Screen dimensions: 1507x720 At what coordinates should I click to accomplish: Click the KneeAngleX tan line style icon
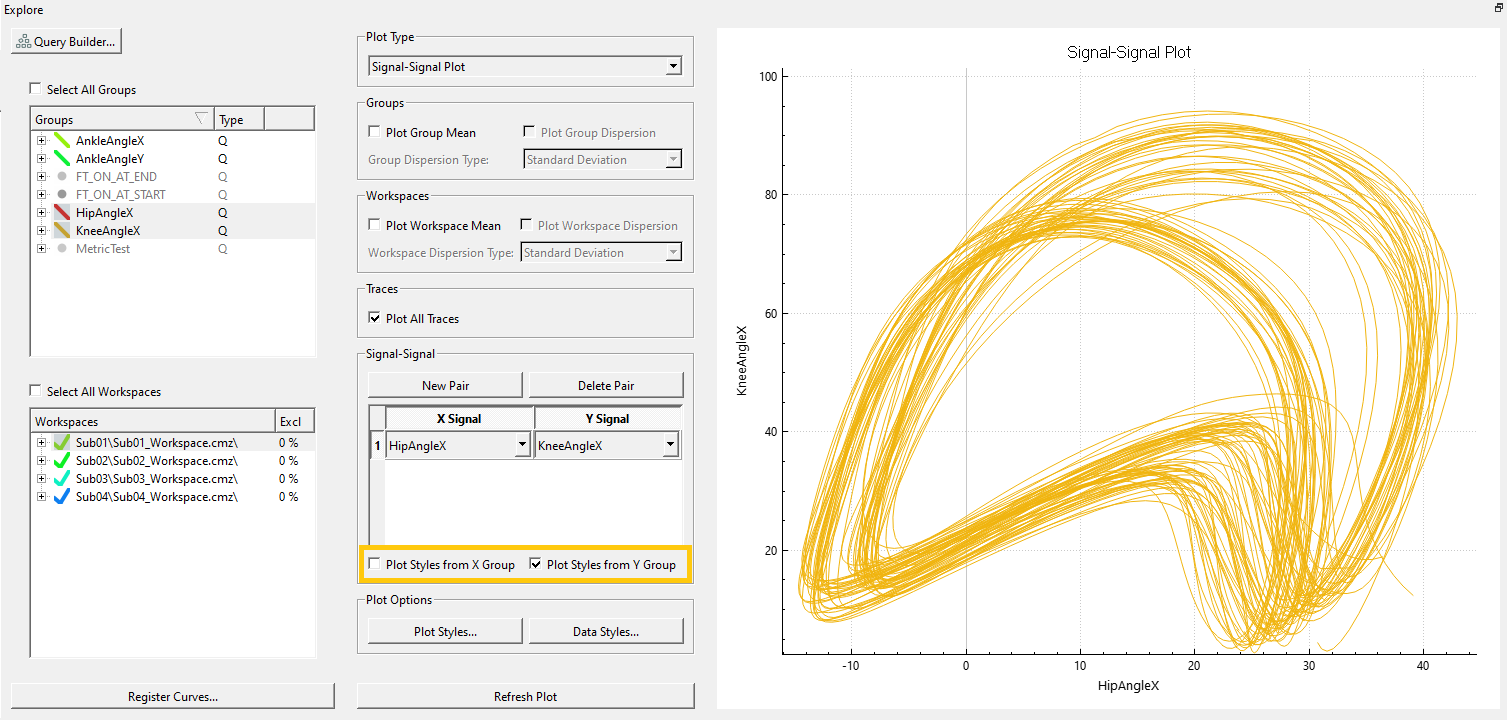[x=61, y=231]
